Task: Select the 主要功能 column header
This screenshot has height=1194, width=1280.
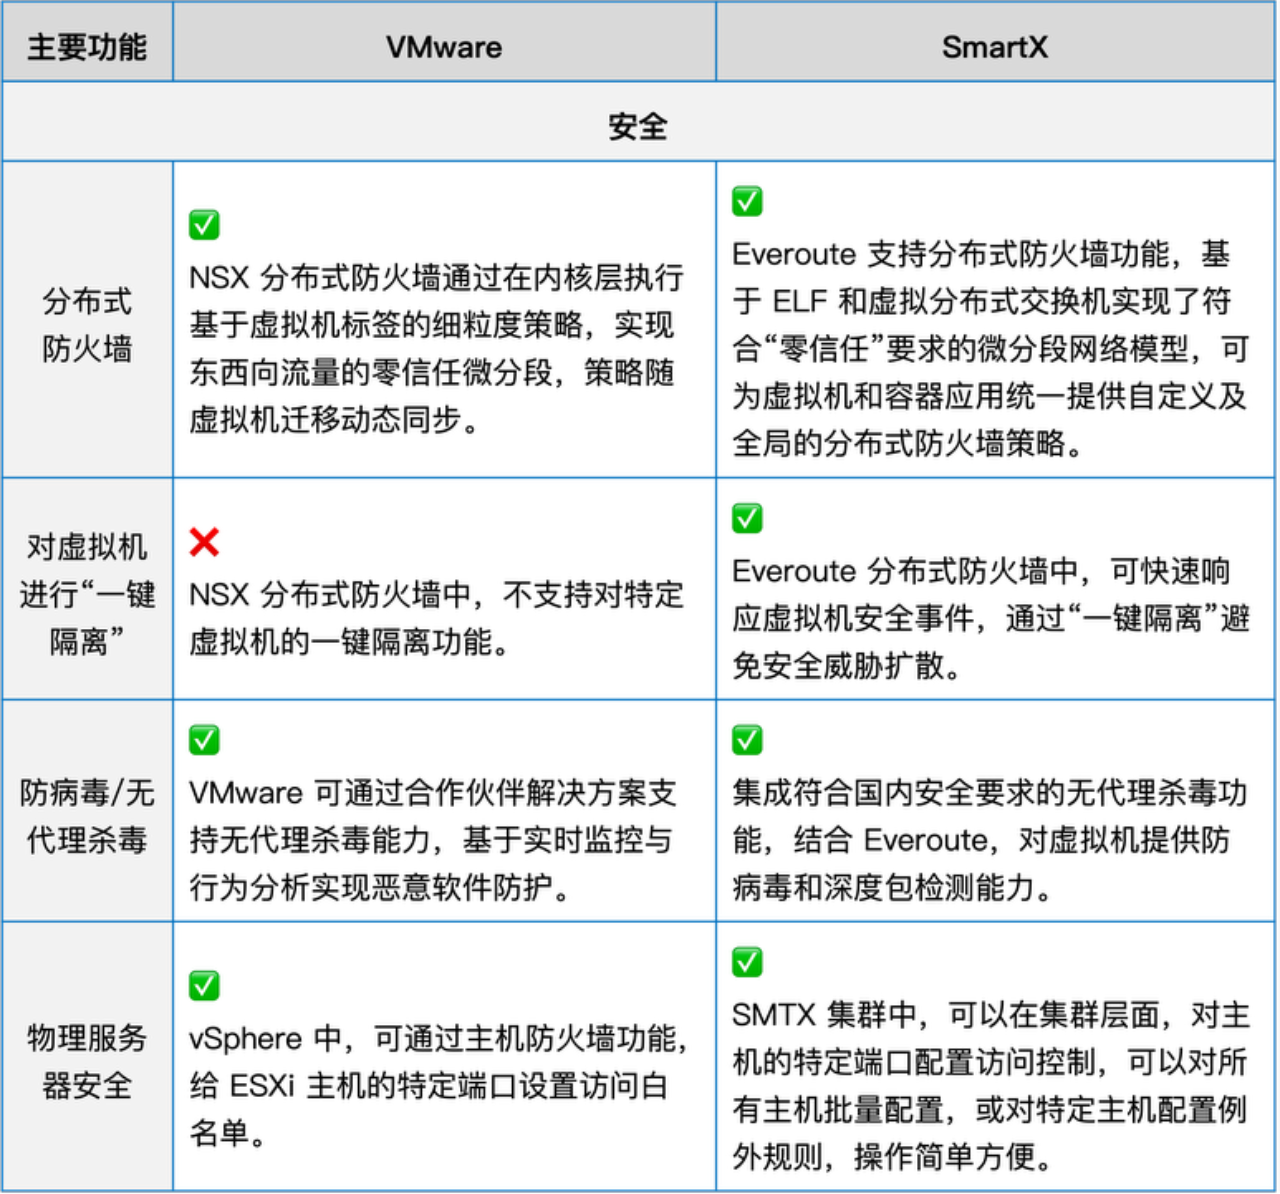Action: click(87, 47)
